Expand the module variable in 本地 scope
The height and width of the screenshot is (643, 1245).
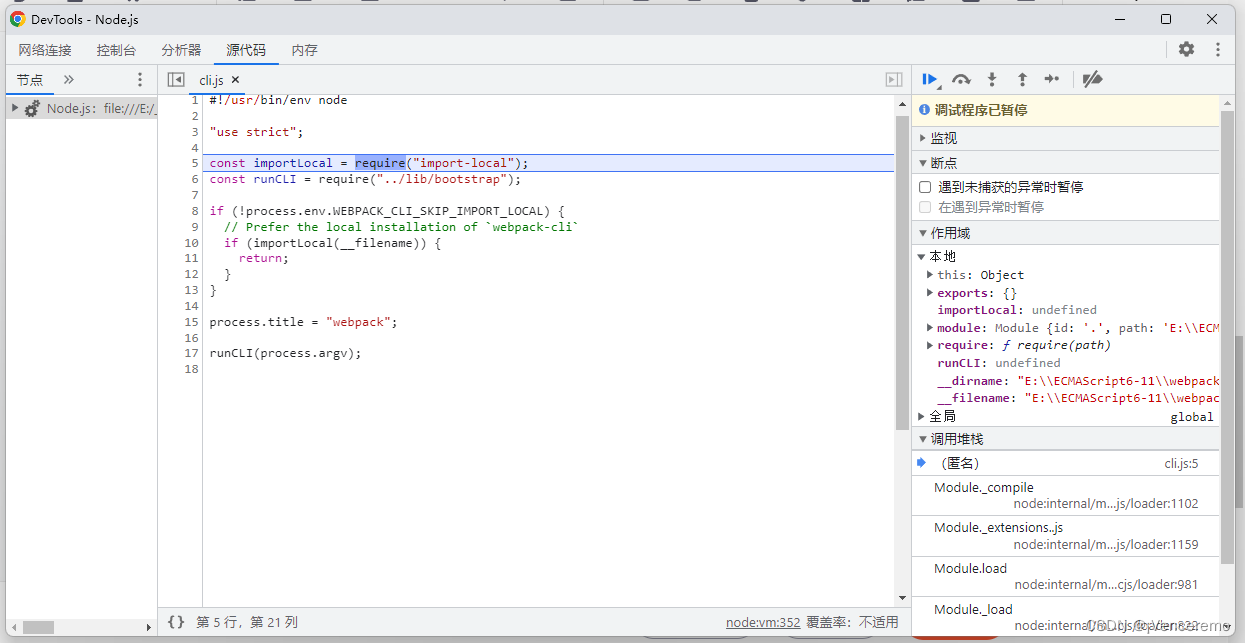point(930,327)
